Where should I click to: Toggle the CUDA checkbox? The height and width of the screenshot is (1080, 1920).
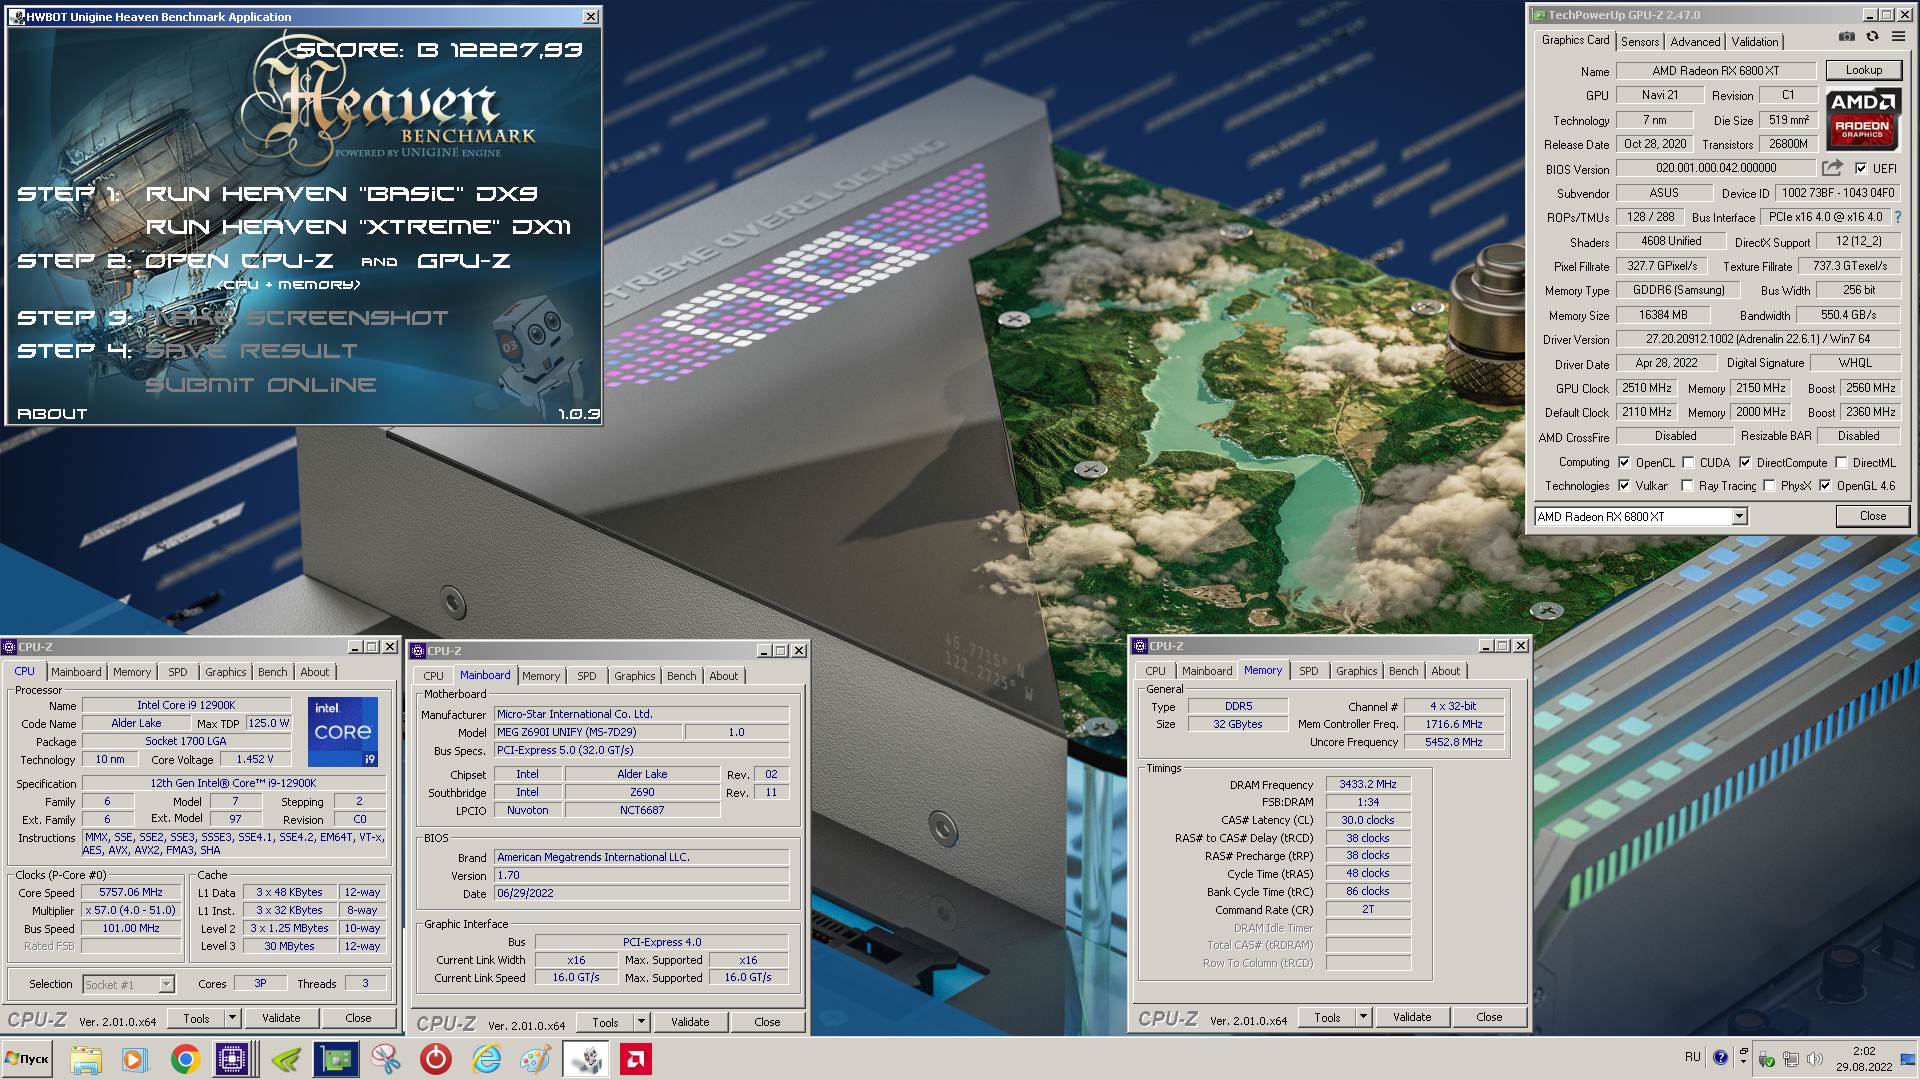tap(1688, 462)
